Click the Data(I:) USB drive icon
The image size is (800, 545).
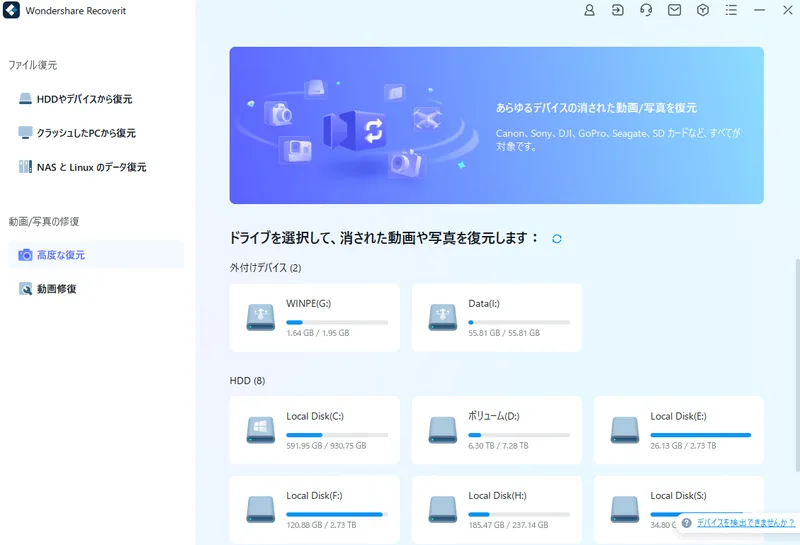tap(443, 317)
